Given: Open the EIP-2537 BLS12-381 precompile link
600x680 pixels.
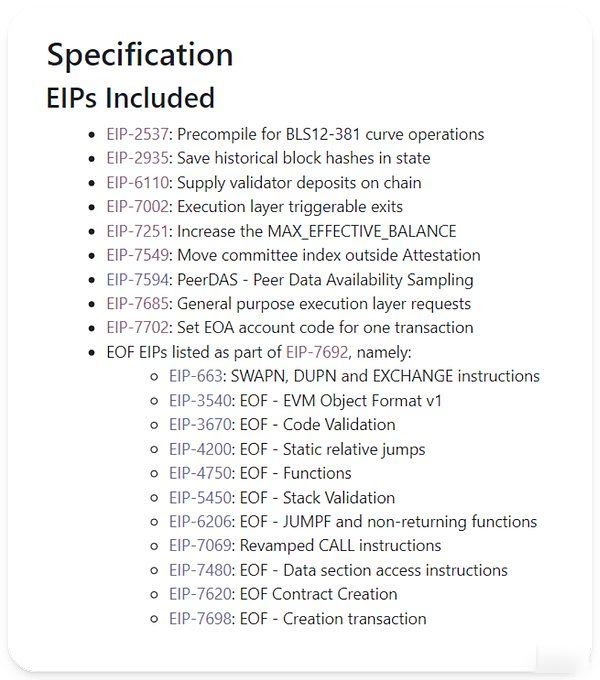Looking at the screenshot, I should [137, 134].
